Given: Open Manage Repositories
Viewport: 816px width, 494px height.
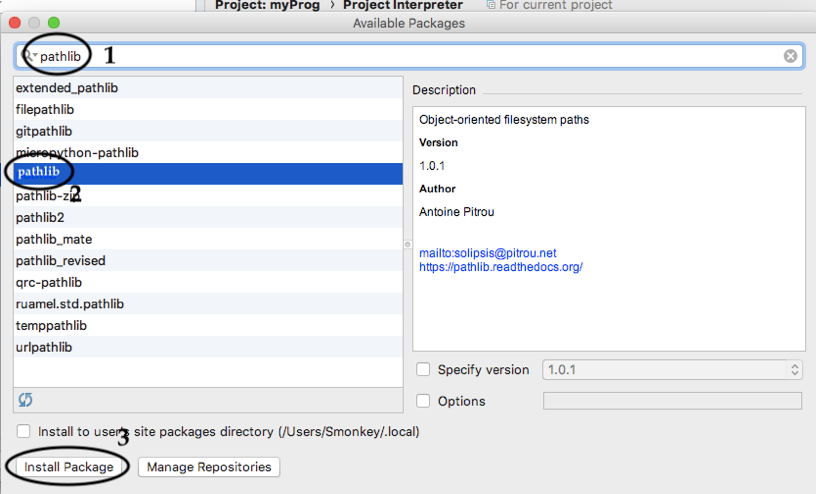Looking at the screenshot, I should coord(209,467).
